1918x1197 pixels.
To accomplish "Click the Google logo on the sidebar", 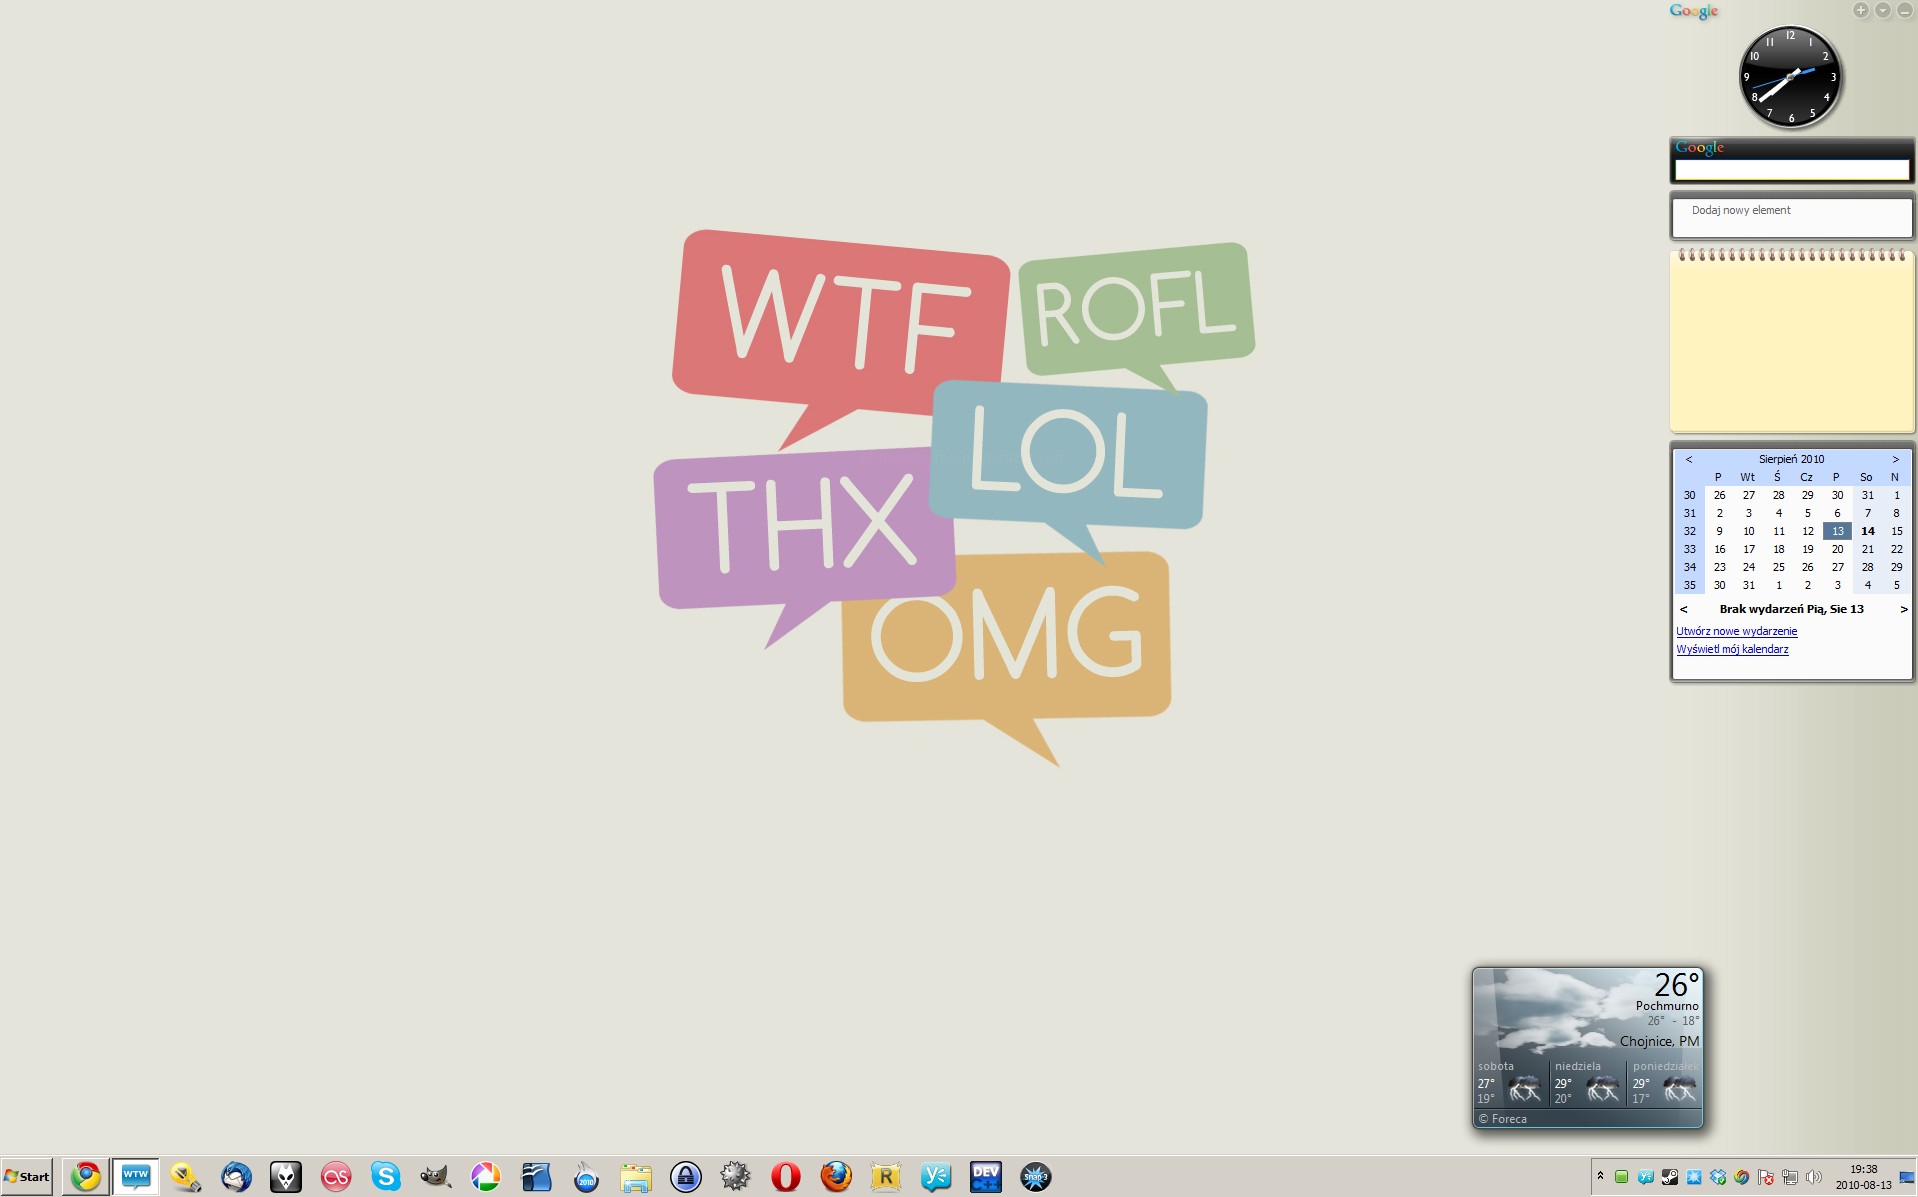I will [1693, 11].
